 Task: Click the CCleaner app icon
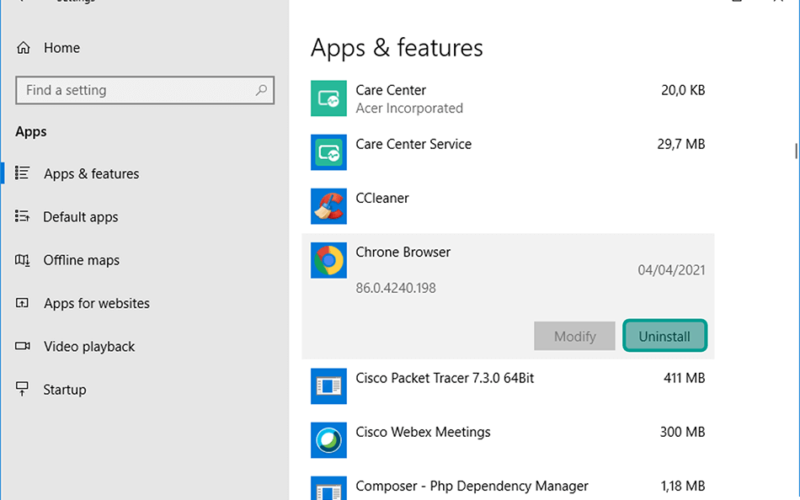[329, 207]
